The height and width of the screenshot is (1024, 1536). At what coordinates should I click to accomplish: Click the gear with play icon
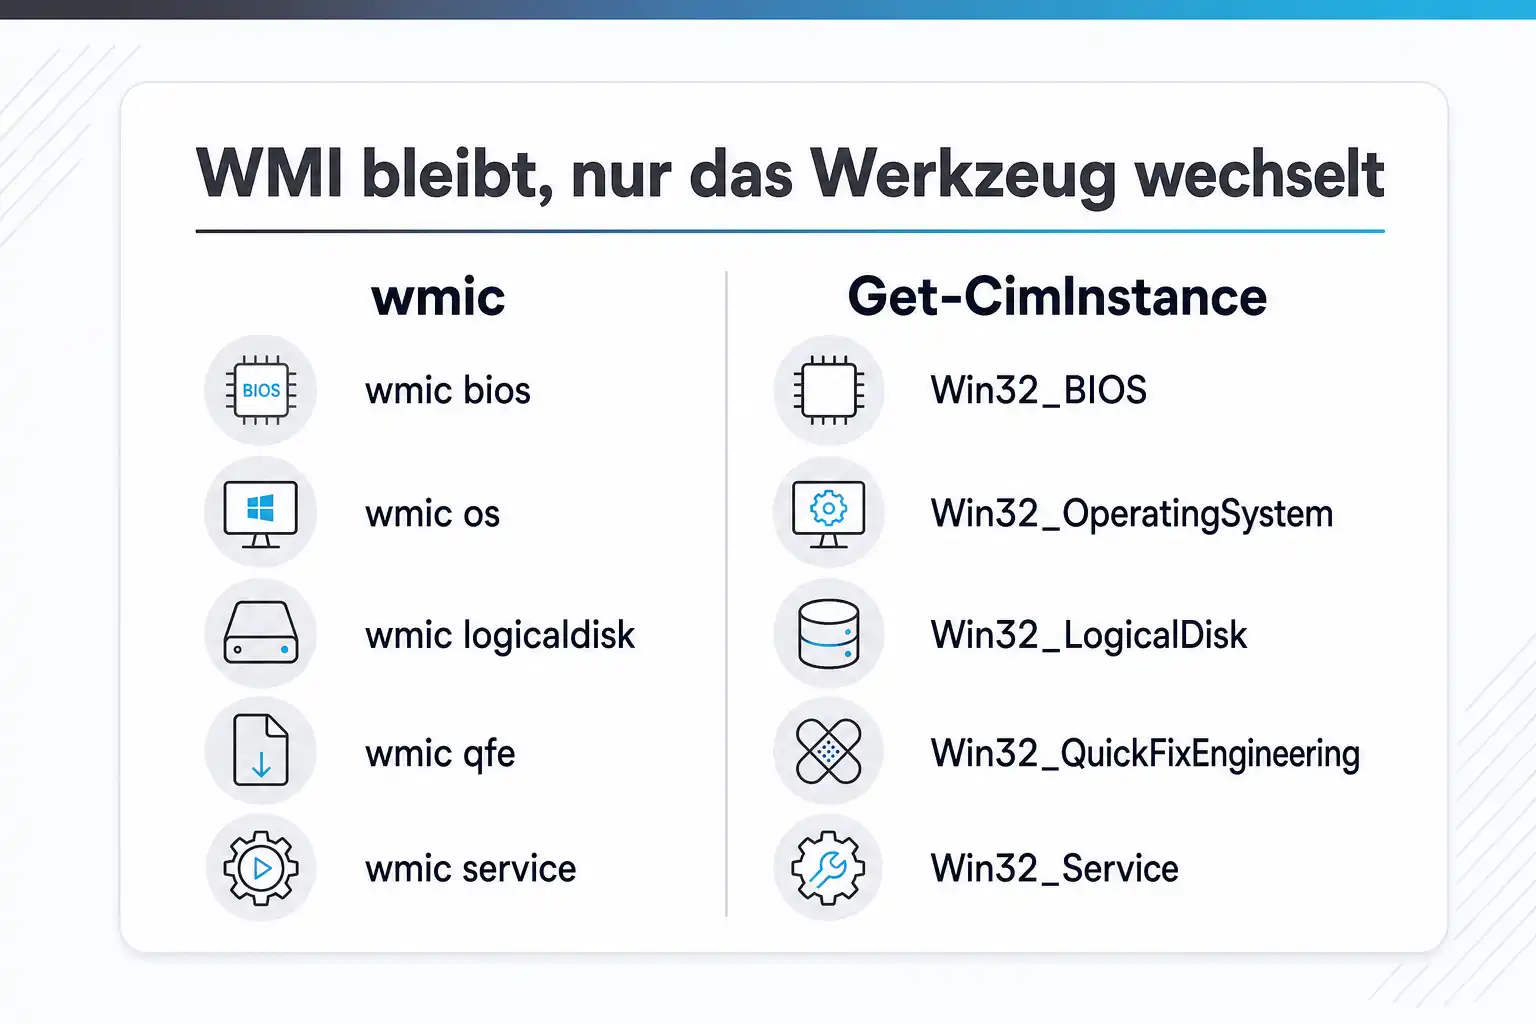tap(261, 868)
